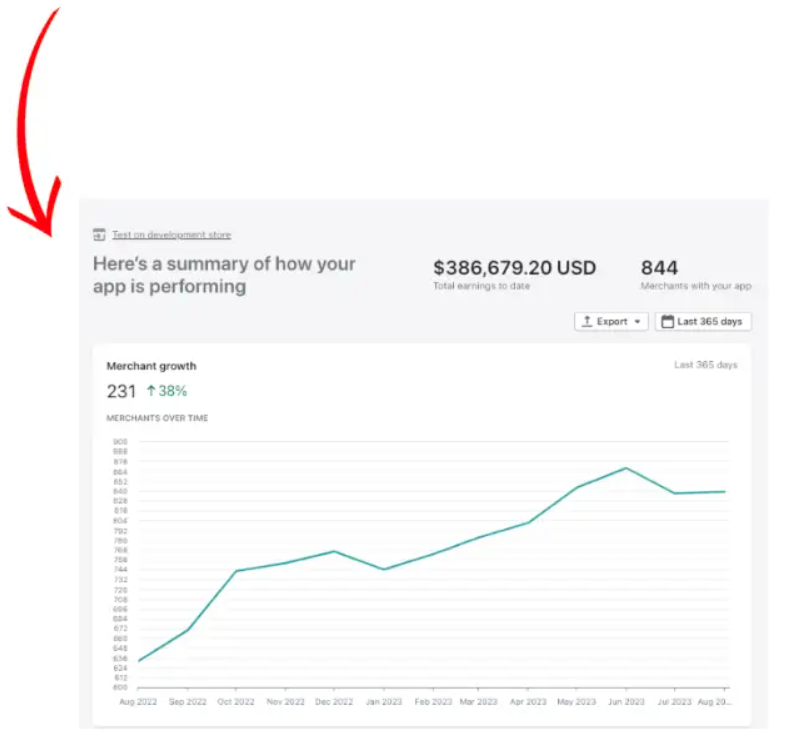Click the green 38% growth percentage
The width and height of the screenshot is (801, 745).
click(172, 391)
